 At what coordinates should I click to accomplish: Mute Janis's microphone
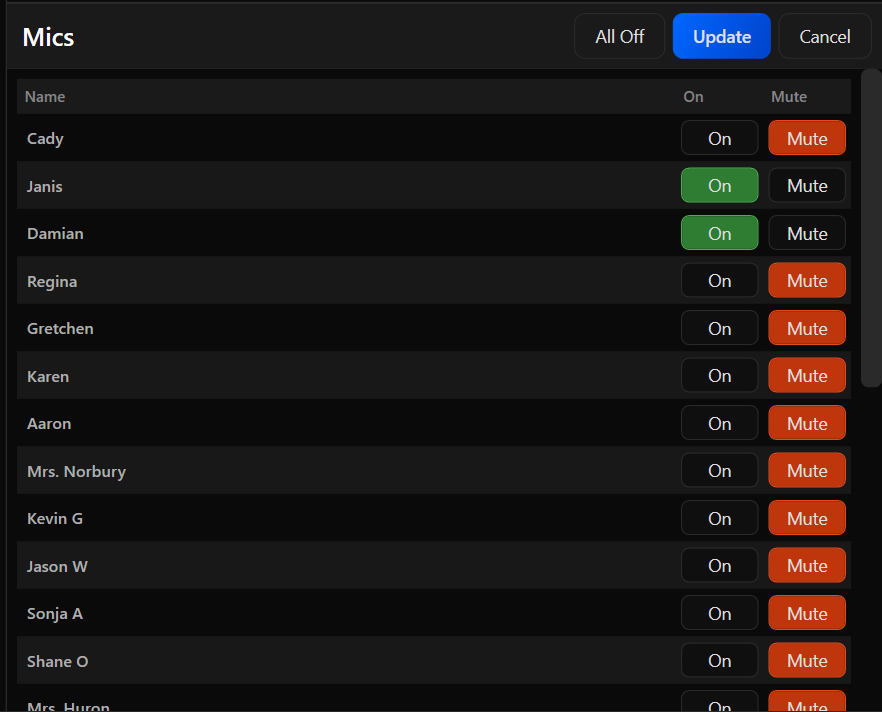pyautogui.click(x=806, y=186)
